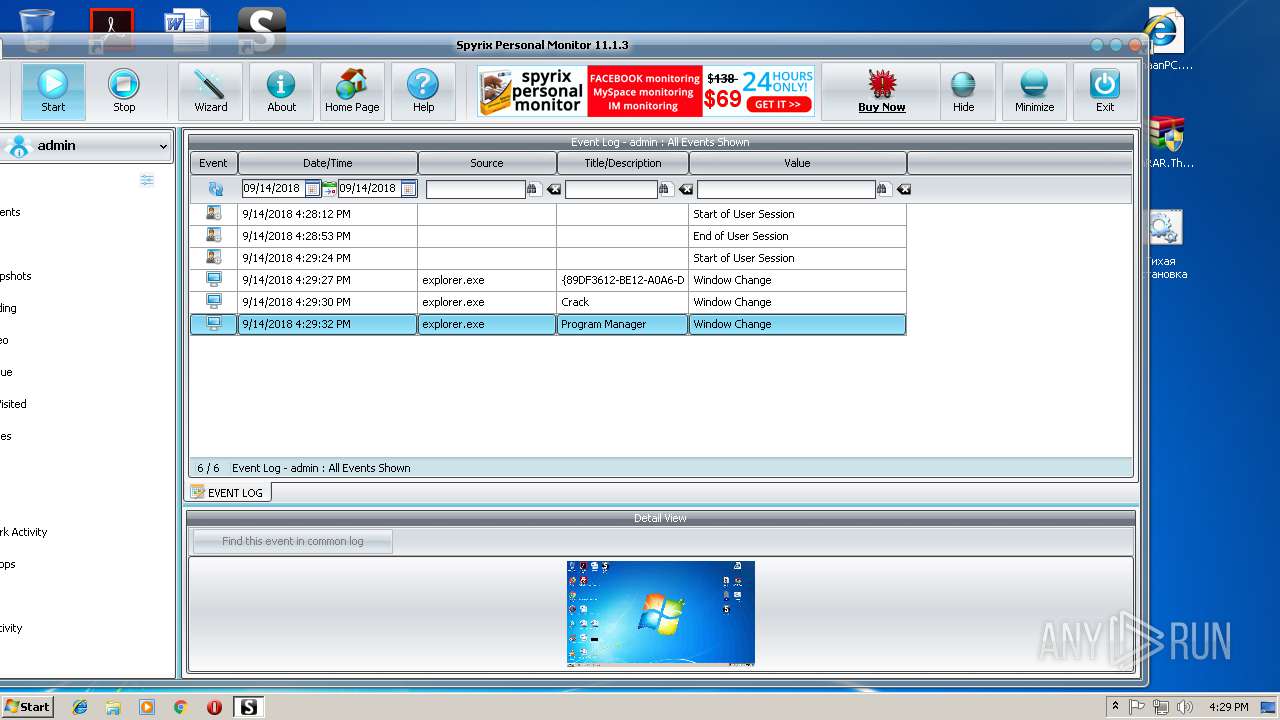Open Internet Explorer from taskbar
This screenshot has height=720, width=1280.
tap(80, 707)
